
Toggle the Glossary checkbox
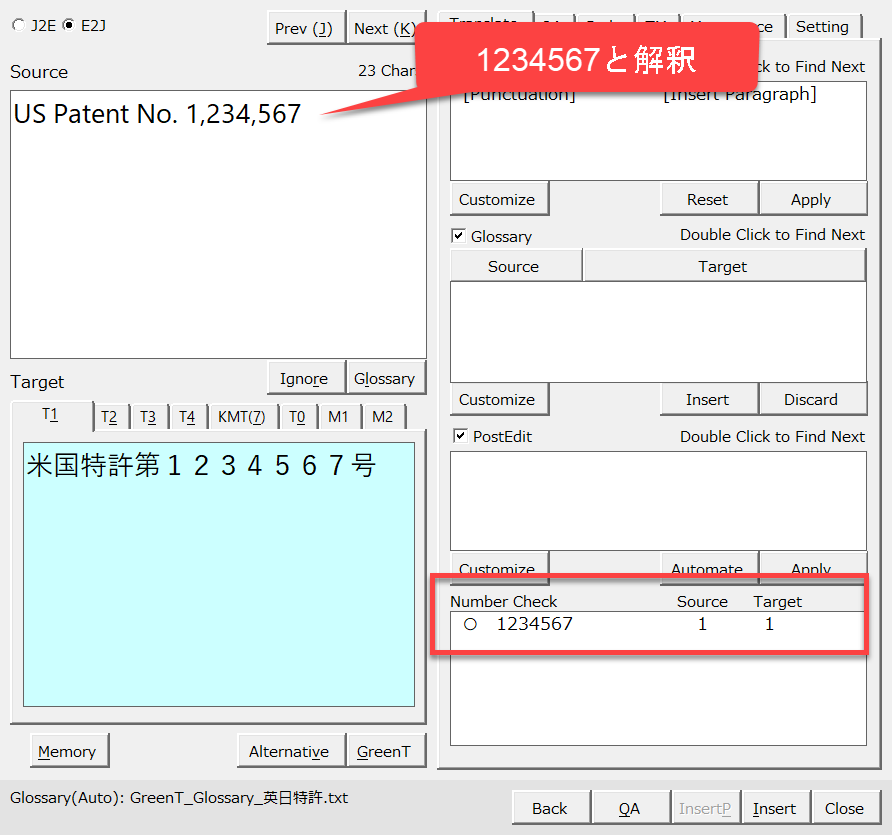(x=459, y=236)
